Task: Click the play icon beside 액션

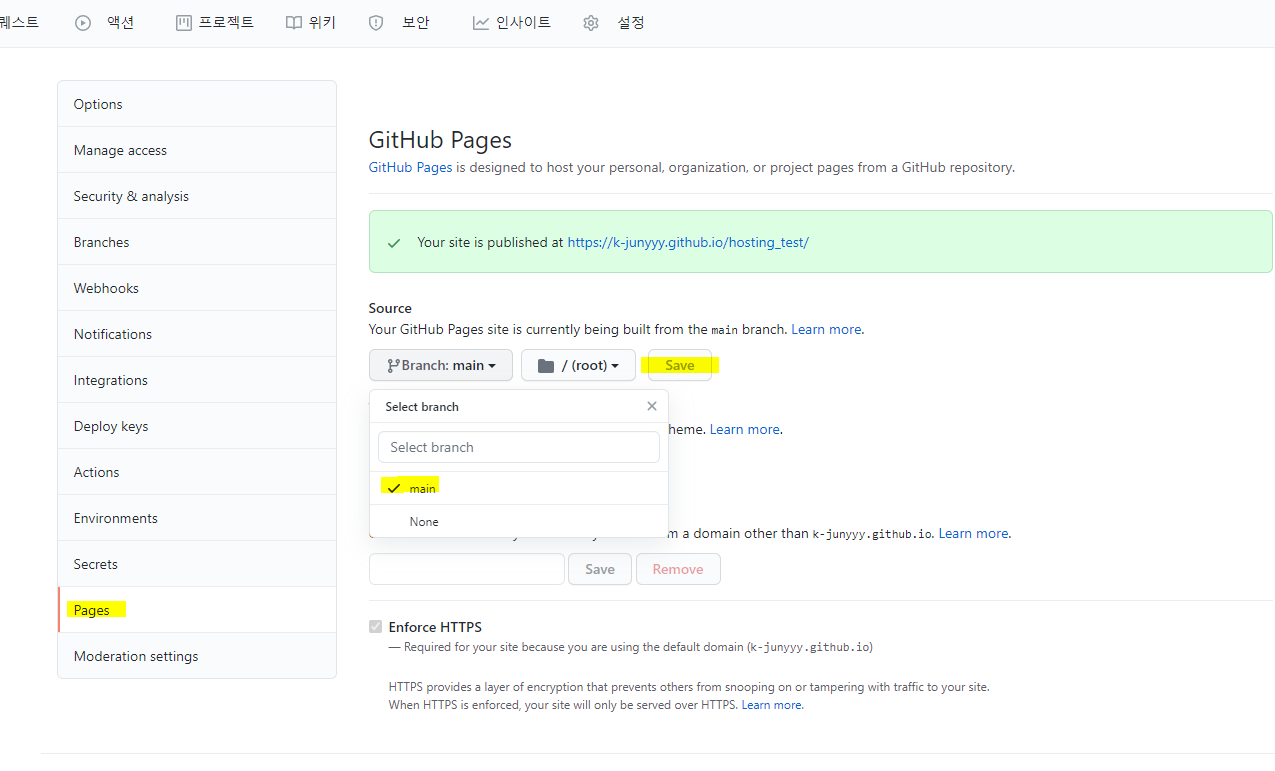Action: coord(83,23)
